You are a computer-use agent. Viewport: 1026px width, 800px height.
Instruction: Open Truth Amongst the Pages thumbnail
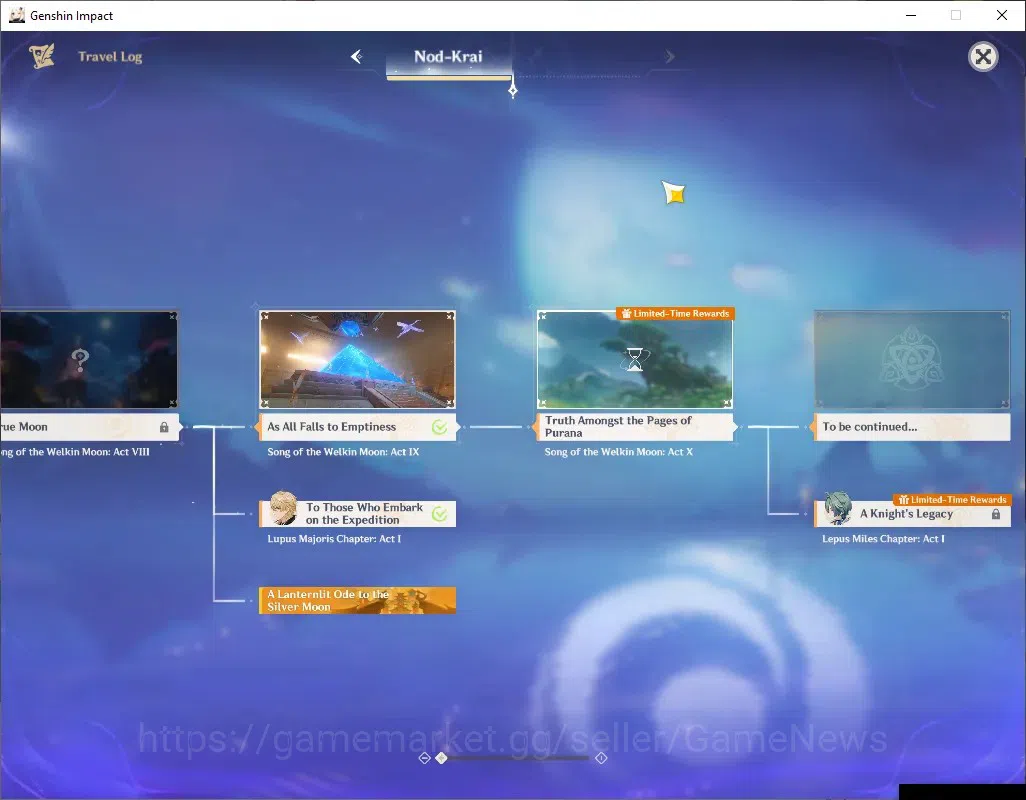coord(635,360)
